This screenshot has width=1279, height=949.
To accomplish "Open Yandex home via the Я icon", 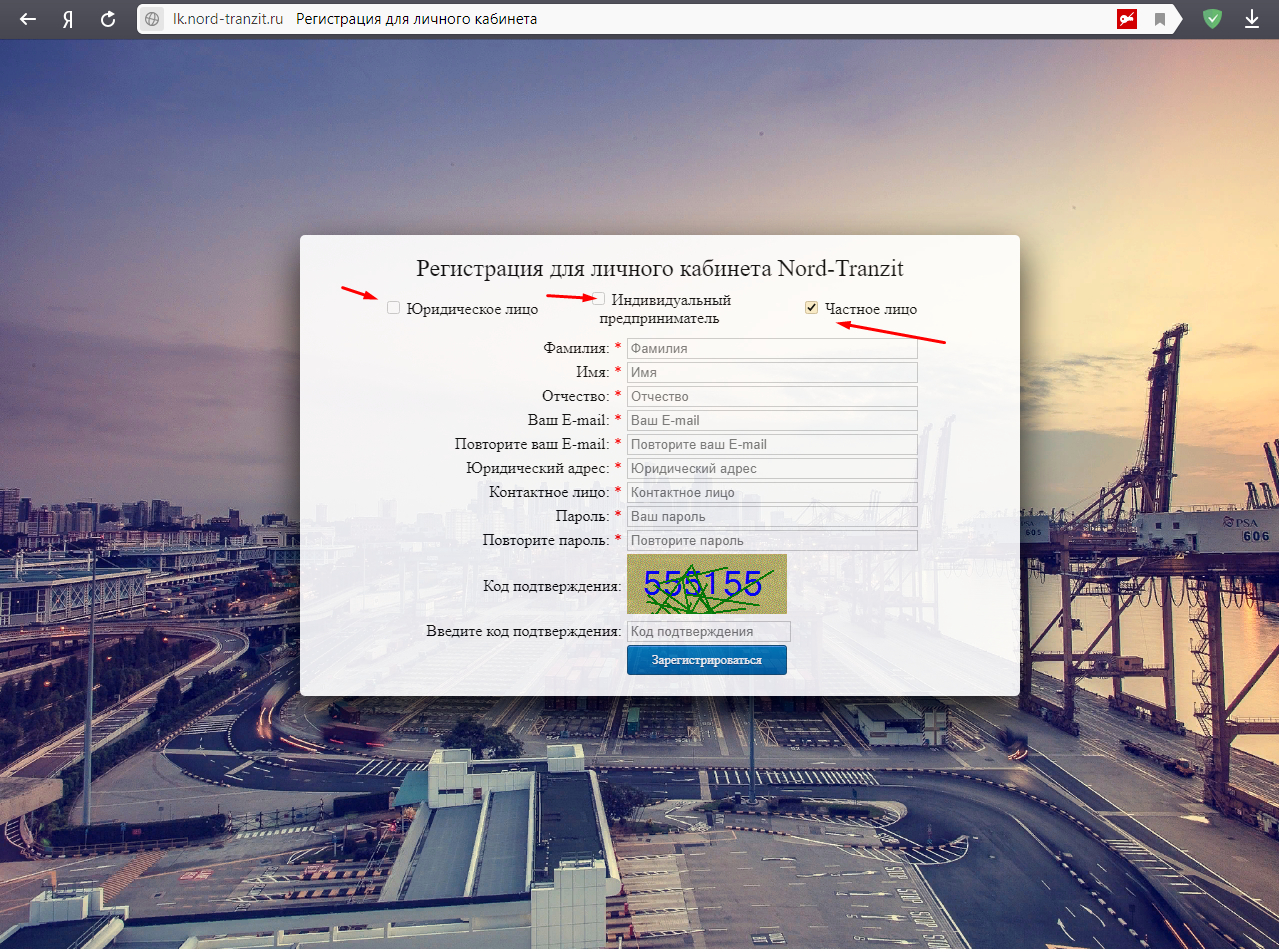I will point(68,19).
